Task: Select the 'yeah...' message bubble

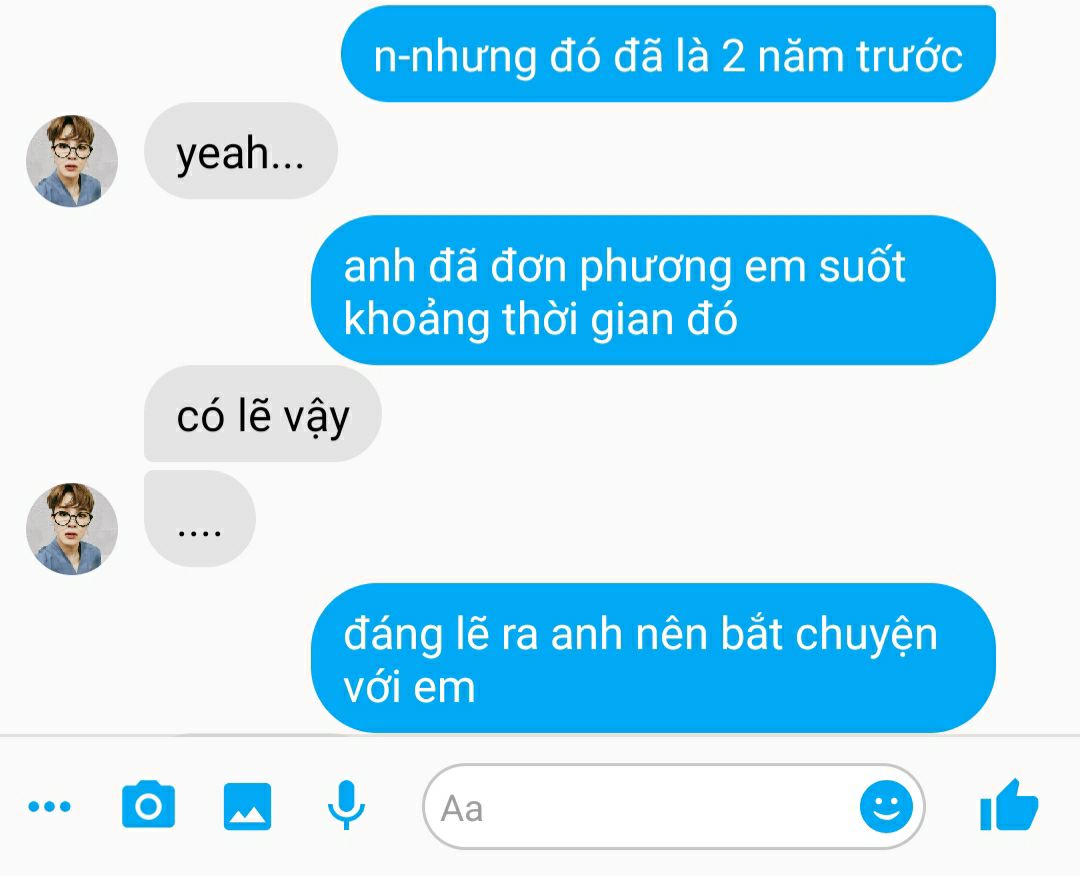Action: 240,151
